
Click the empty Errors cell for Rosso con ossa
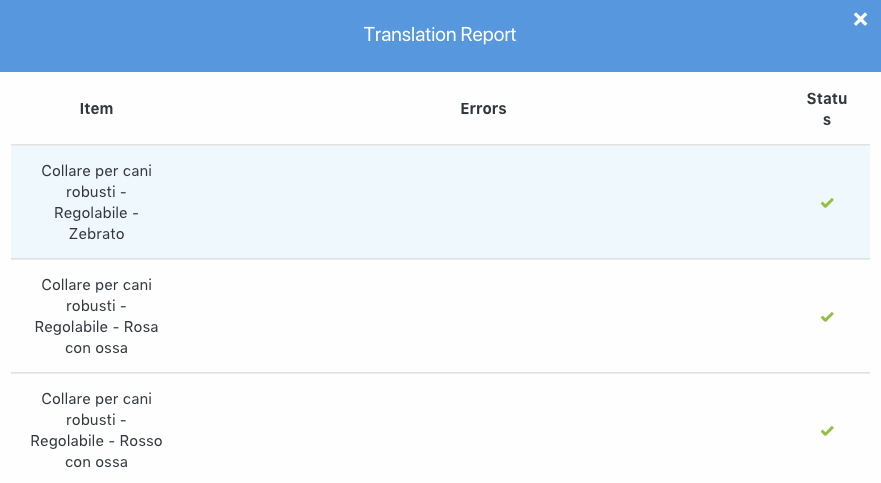(483, 431)
